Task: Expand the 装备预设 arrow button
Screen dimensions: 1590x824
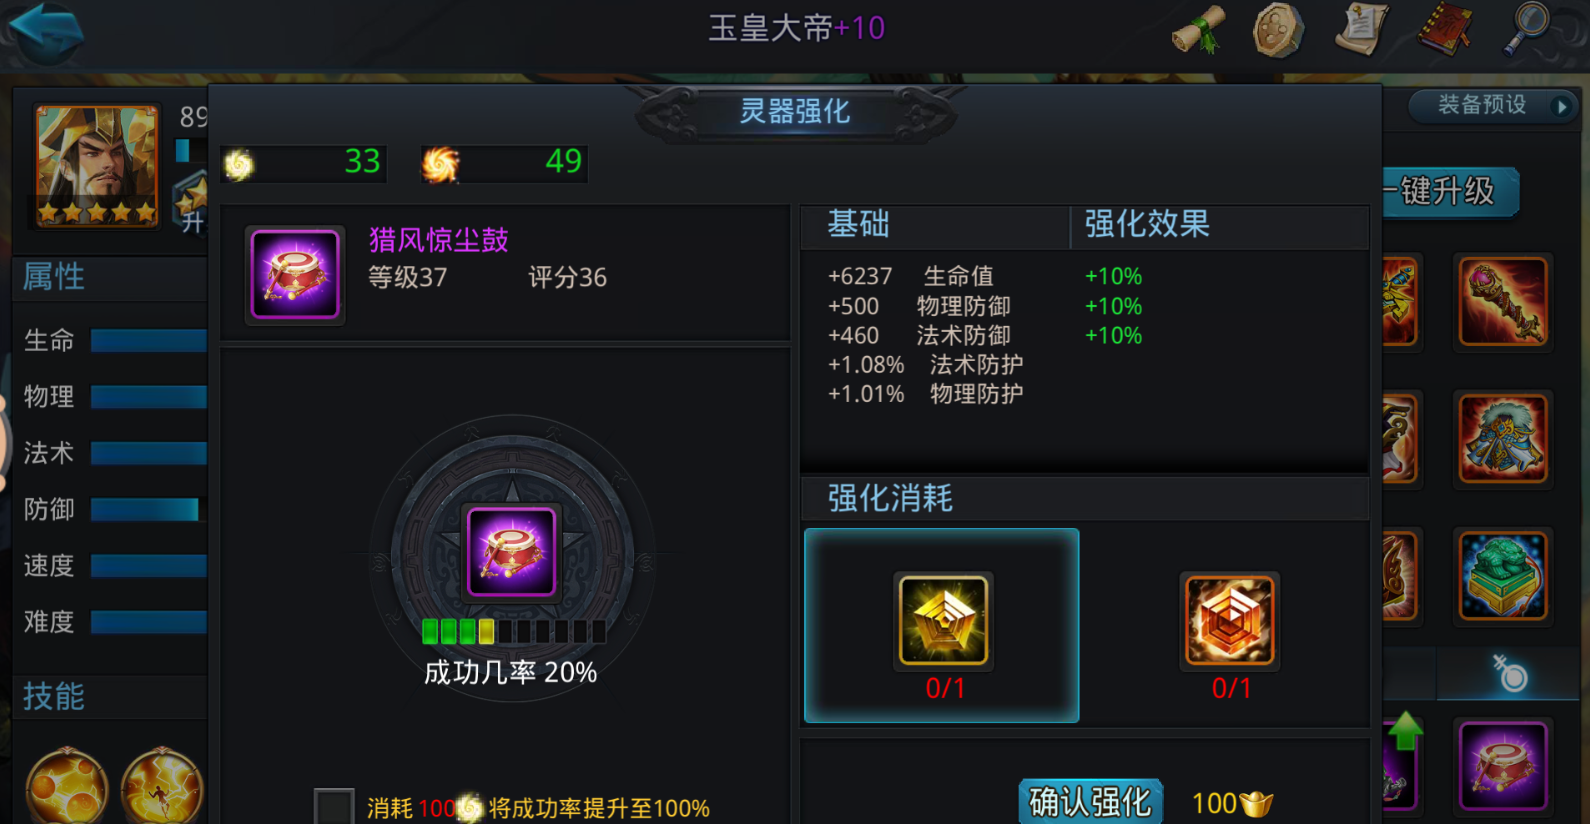Action: click(x=1562, y=106)
